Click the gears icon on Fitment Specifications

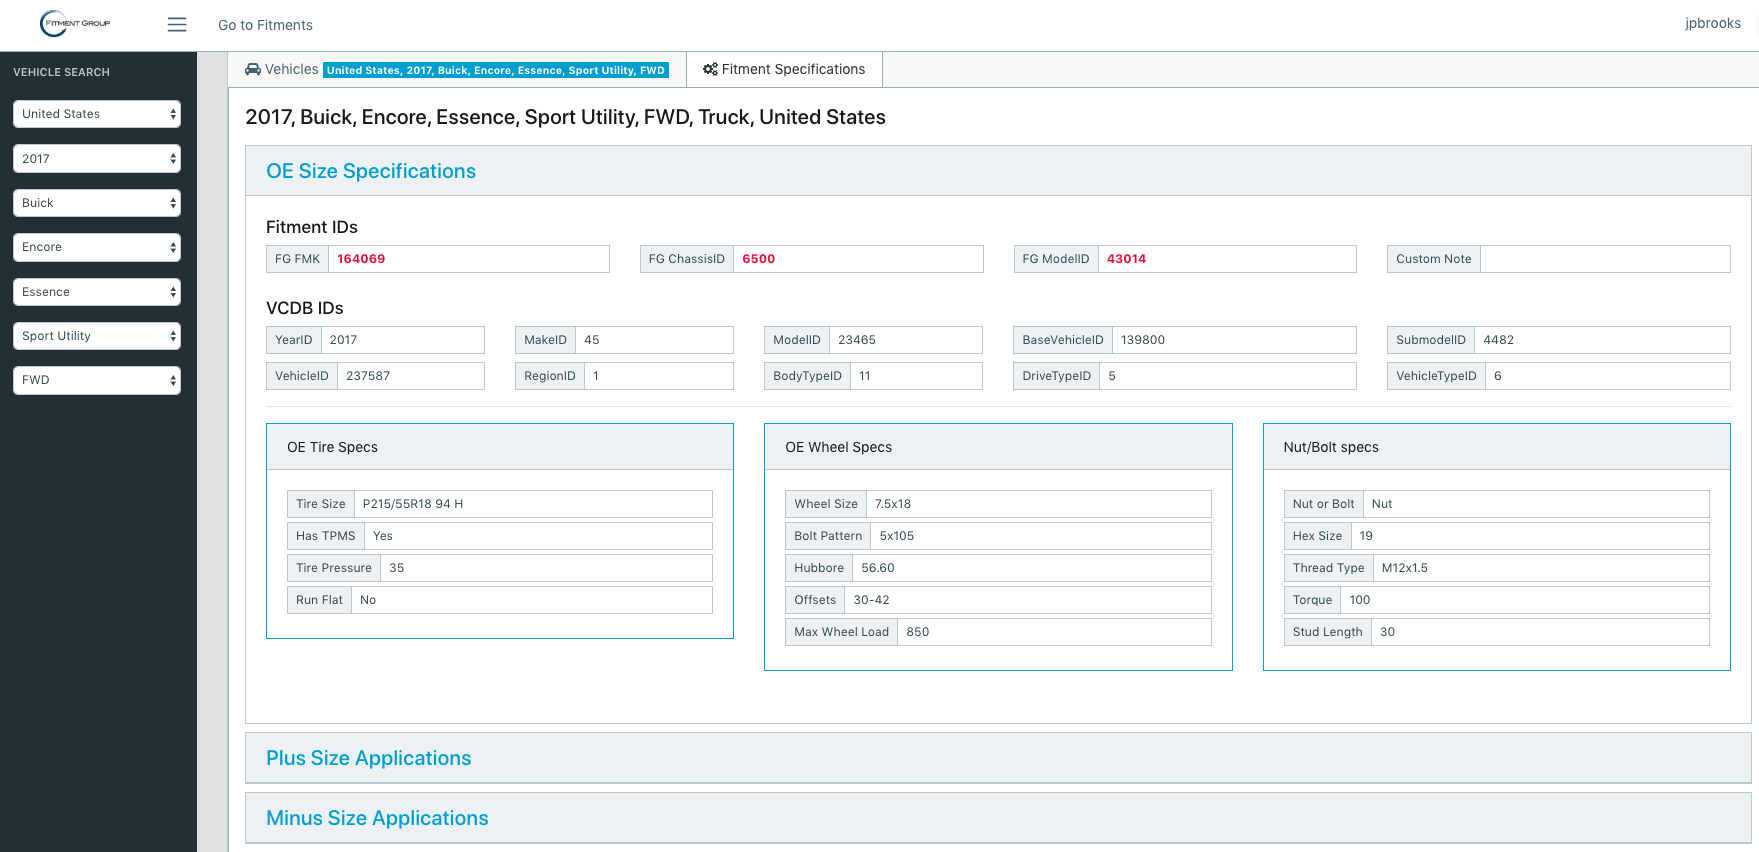point(710,69)
